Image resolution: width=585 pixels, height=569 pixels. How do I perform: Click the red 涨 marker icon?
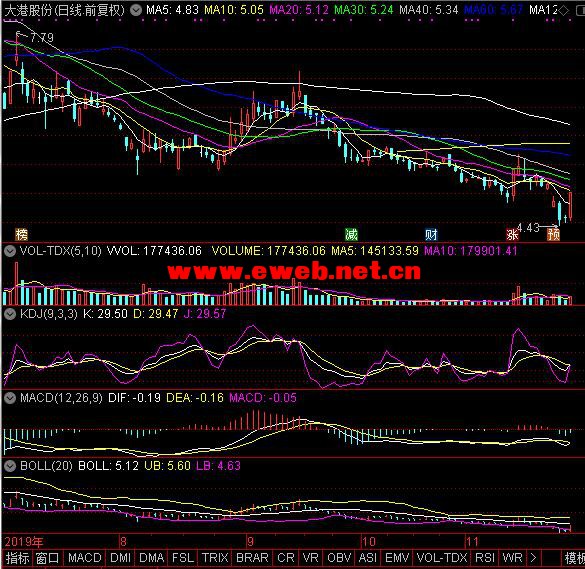[512, 235]
